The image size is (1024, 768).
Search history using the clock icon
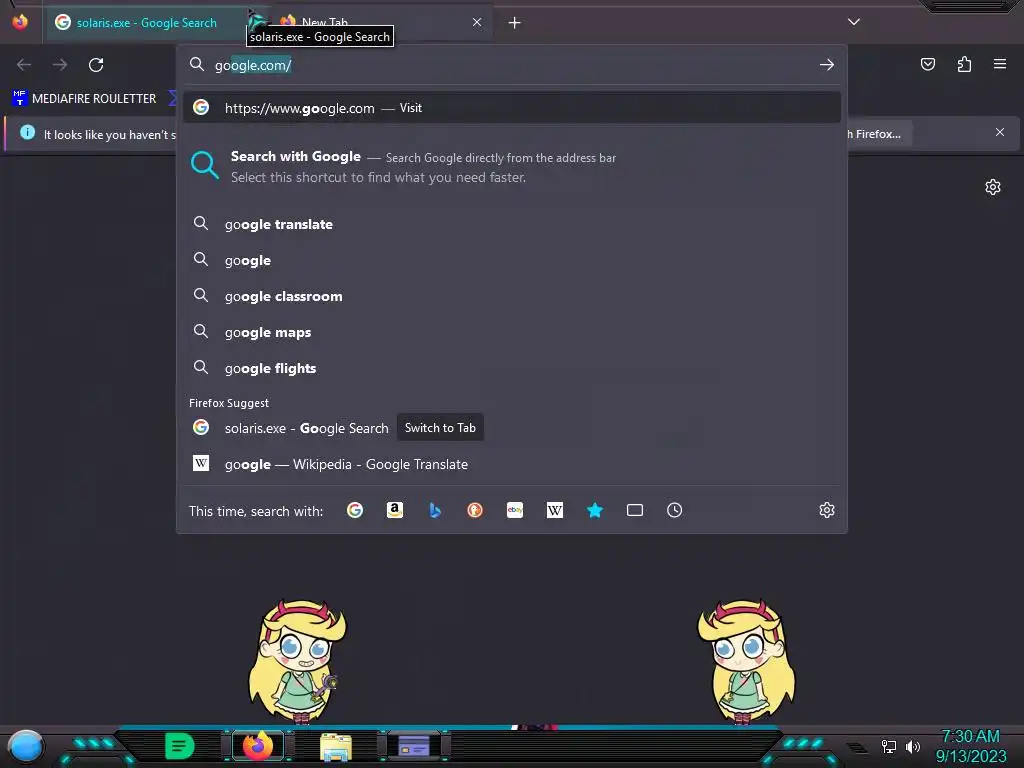click(x=675, y=510)
